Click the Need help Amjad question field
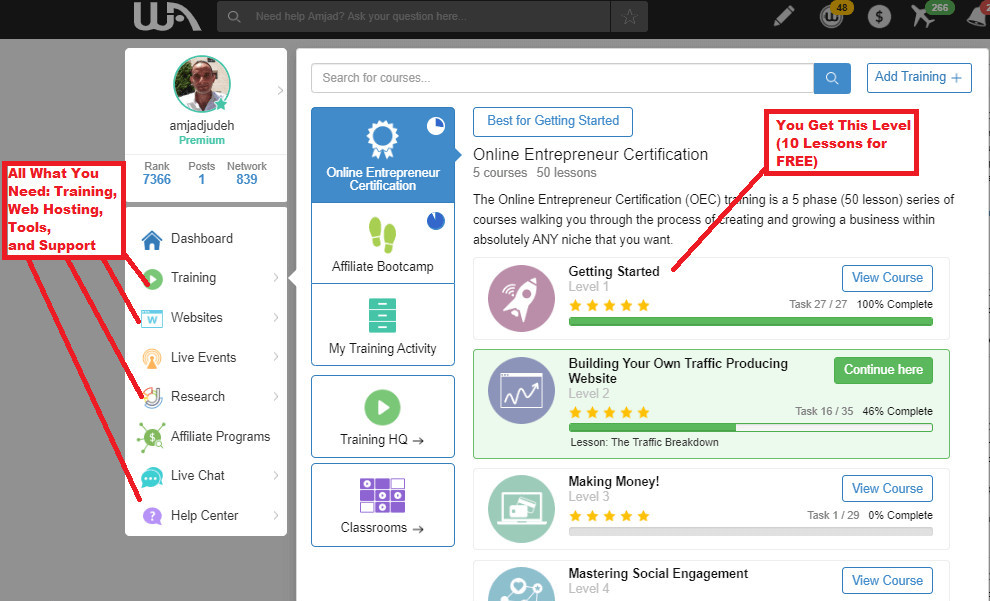This screenshot has width=990, height=601. [414, 16]
